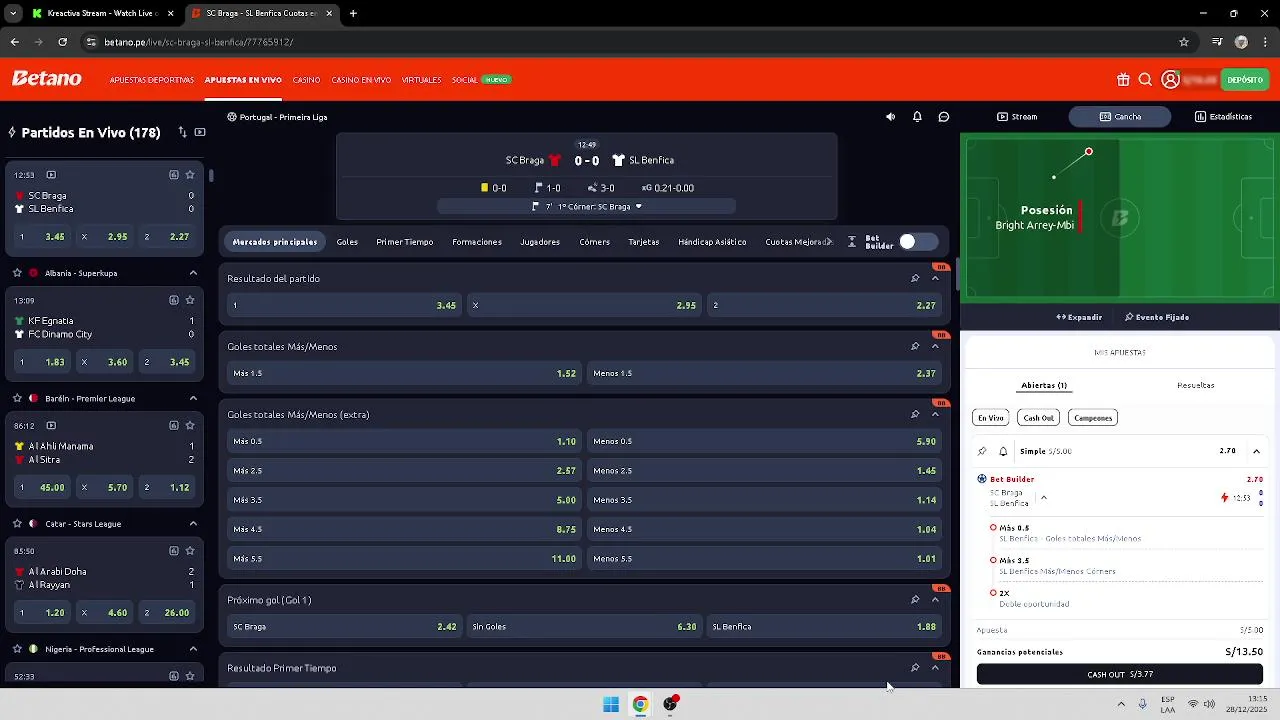Collapse the Nigeria - Professional League section

coord(193,649)
